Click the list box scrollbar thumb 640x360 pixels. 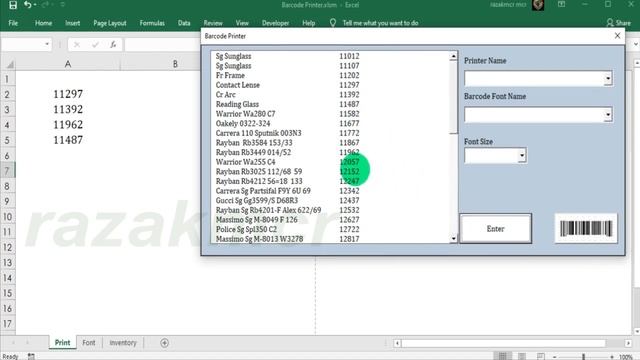click(x=453, y=97)
